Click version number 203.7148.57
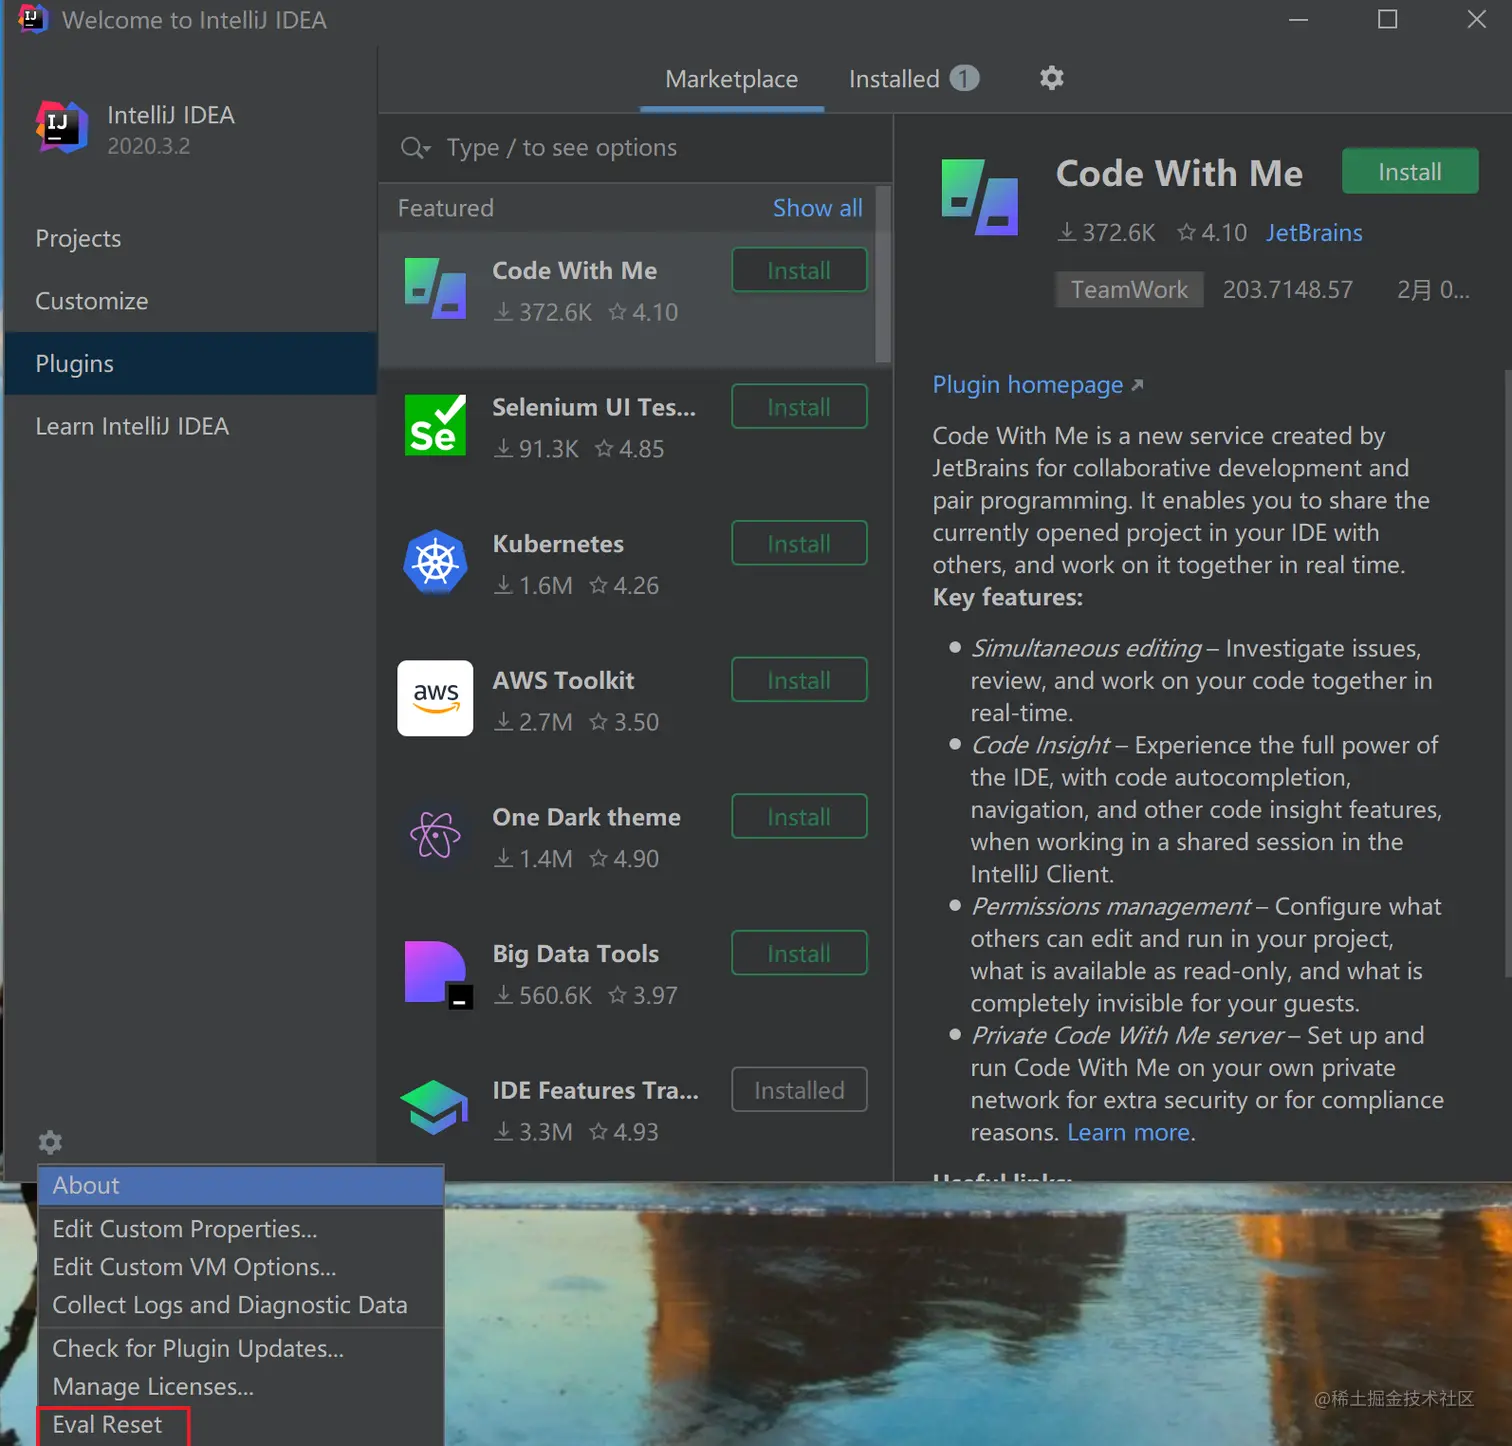The height and width of the screenshot is (1446, 1512). 1287,290
